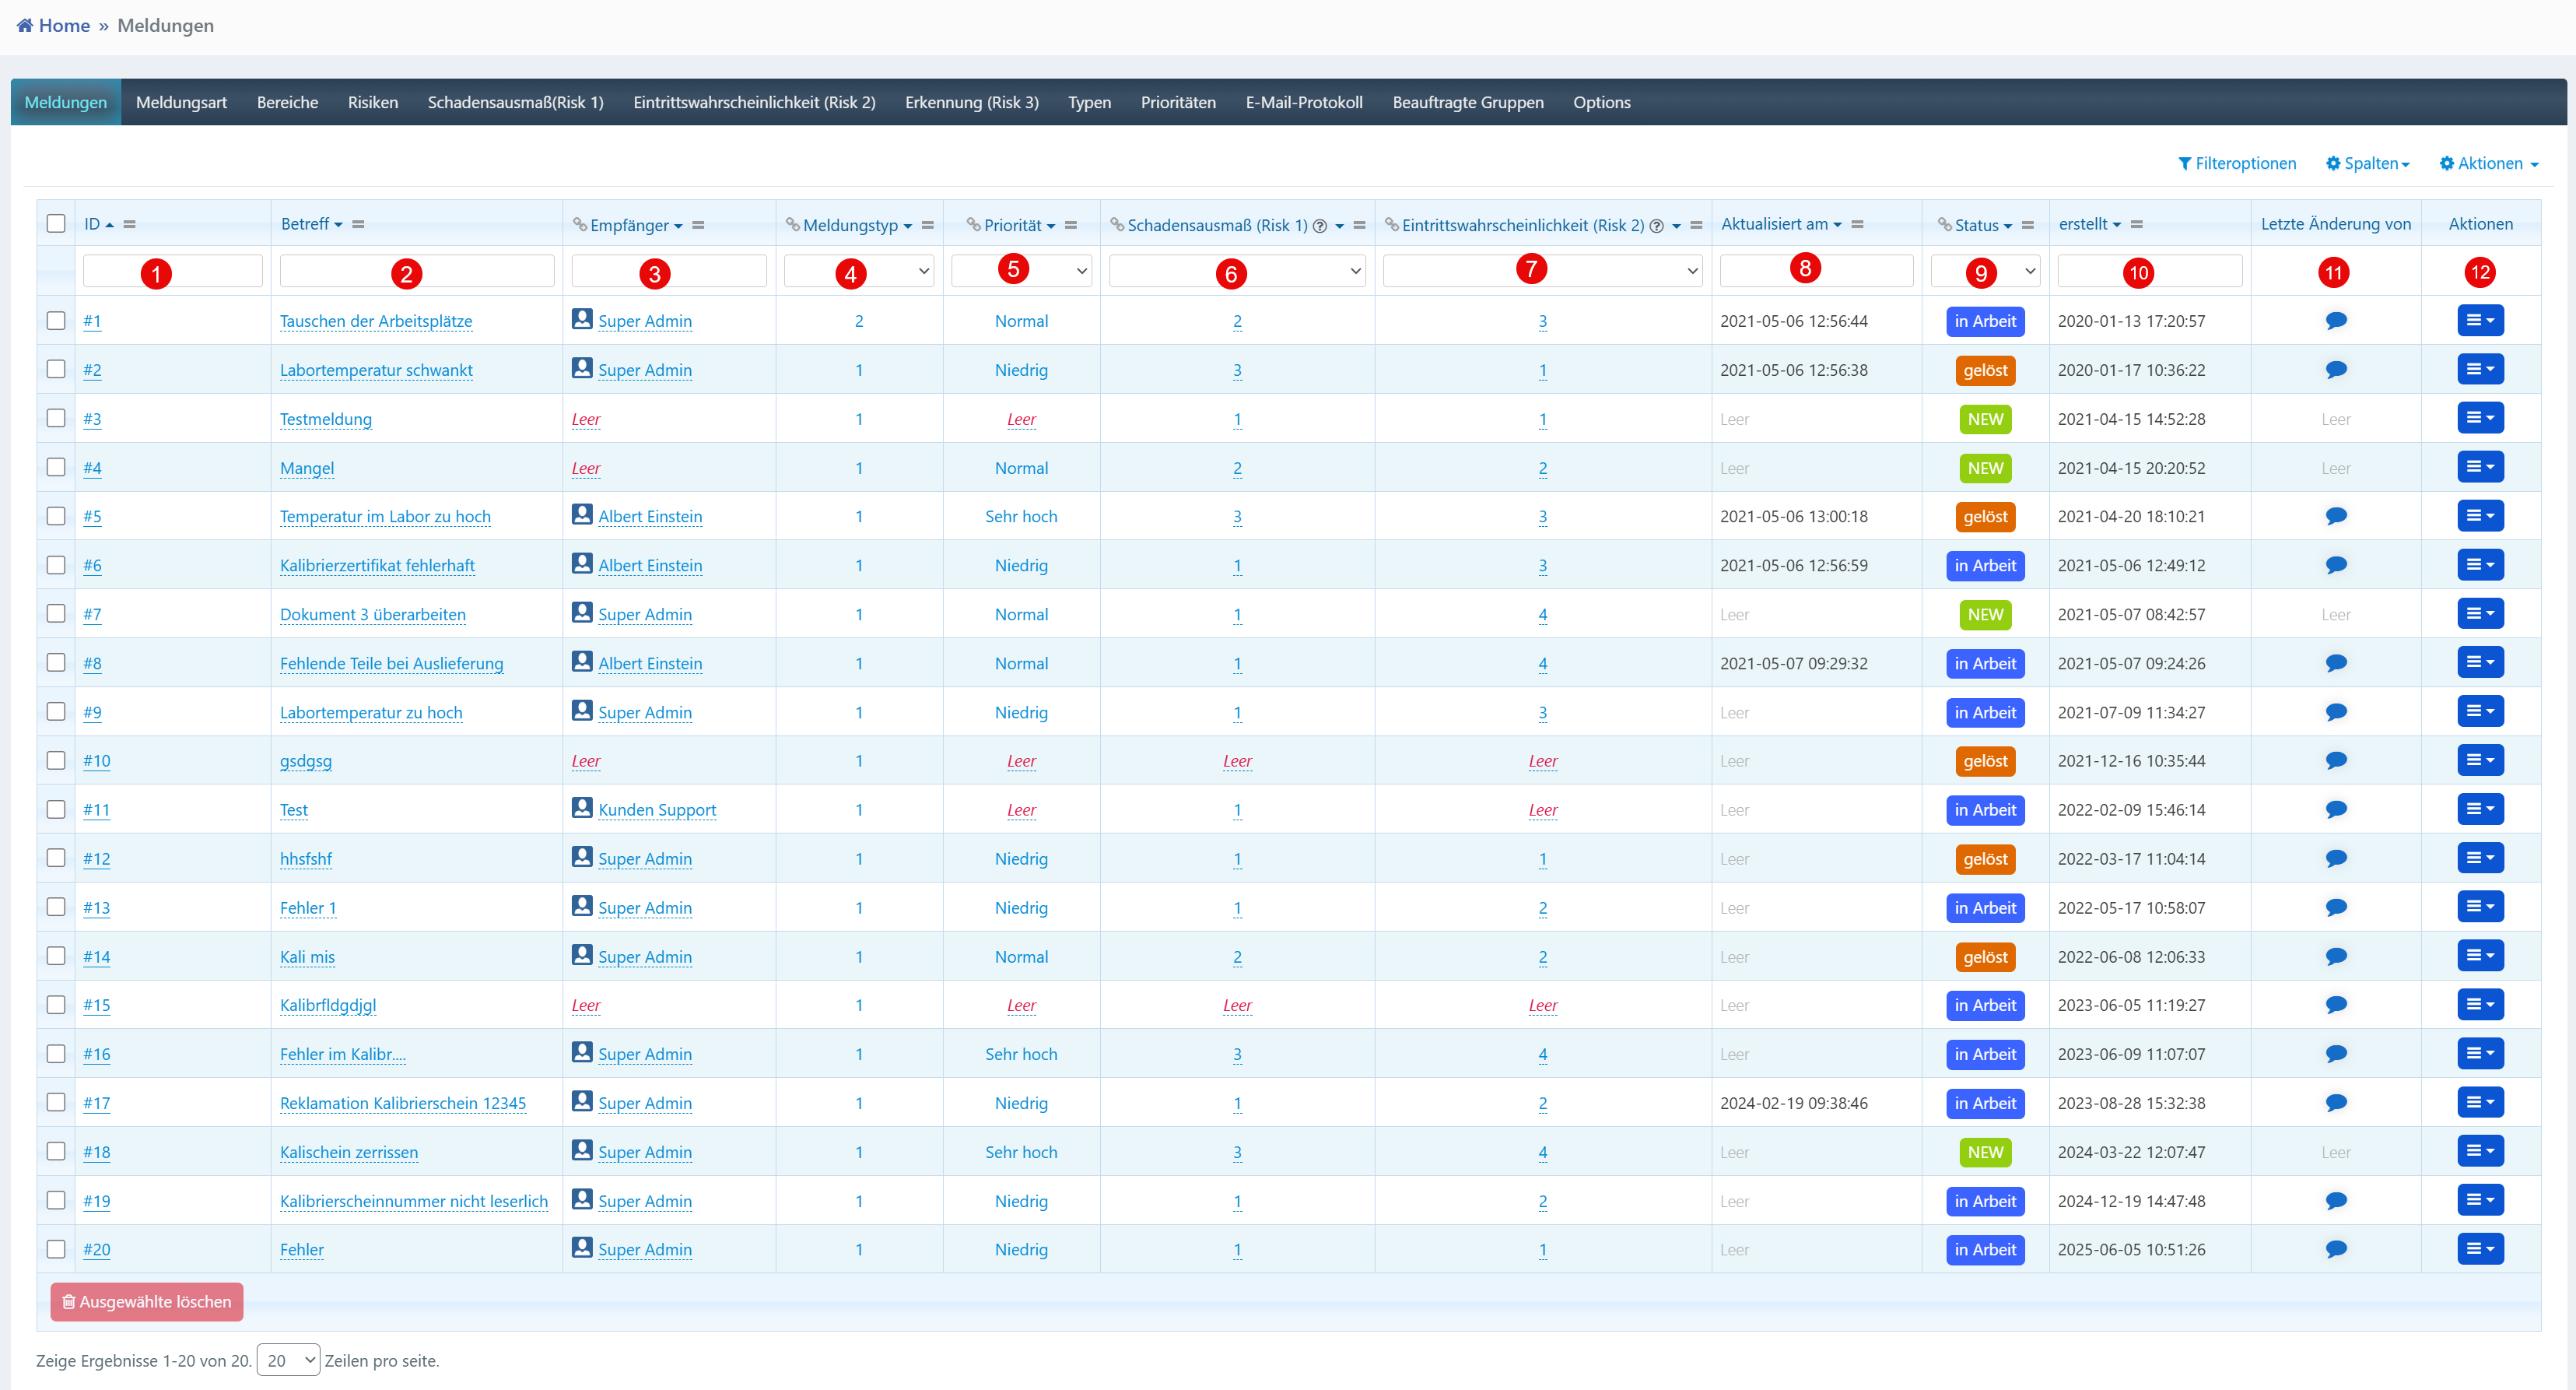Click help question icon on Schadensausmaß column
Image resolution: width=2576 pixels, height=1390 pixels.
coord(1319,226)
